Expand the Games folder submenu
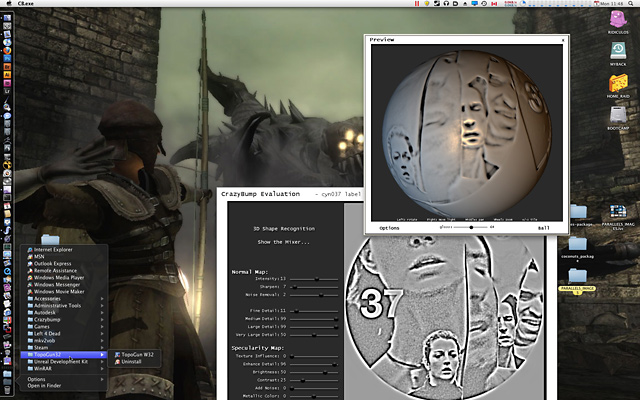 (64, 327)
